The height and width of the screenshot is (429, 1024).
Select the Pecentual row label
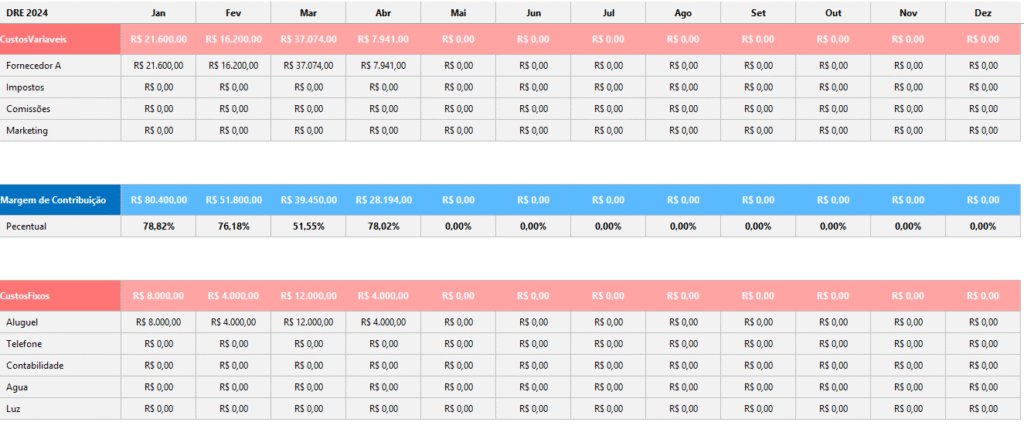tap(27, 226)
